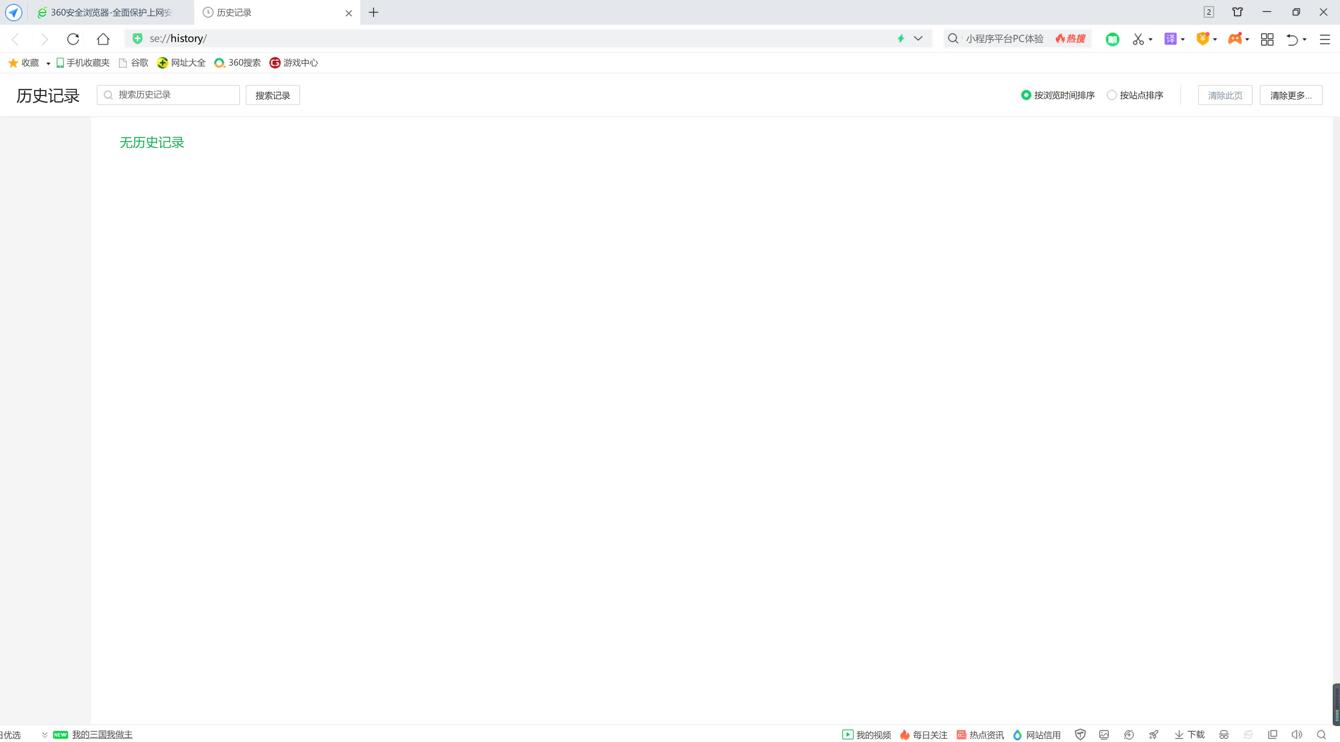Click the scissors screenshot tool icon
The image size is (1340, 742).
click(1138, 39)
